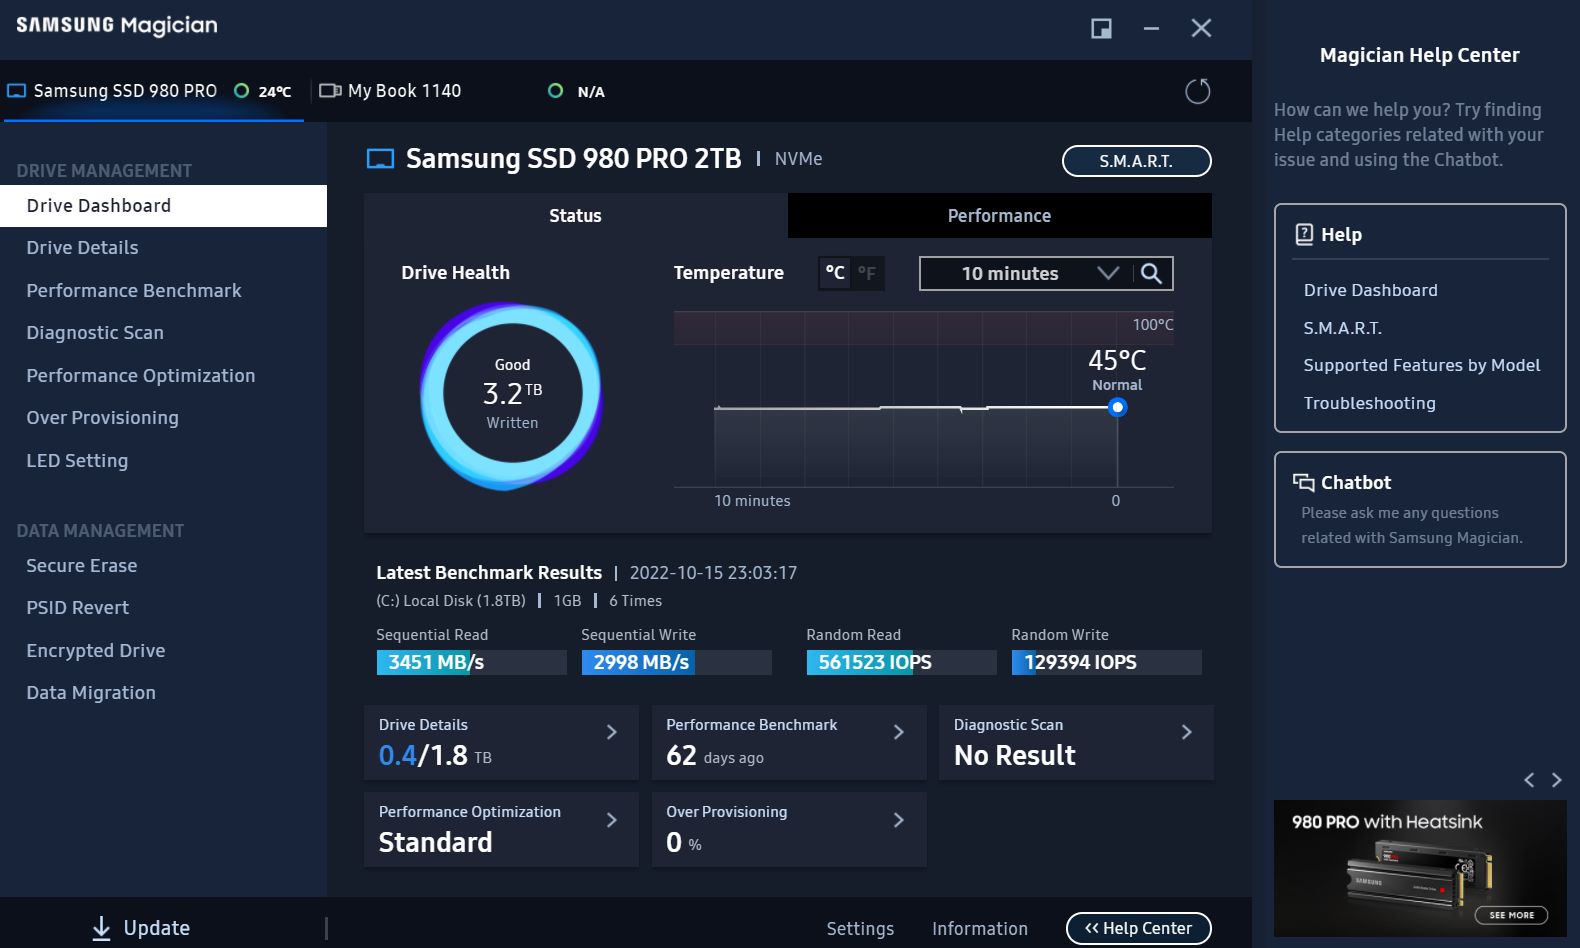Screen dimensions: 1580x948
Task: Click the Drive Health ring gauge
Action: 512,396
